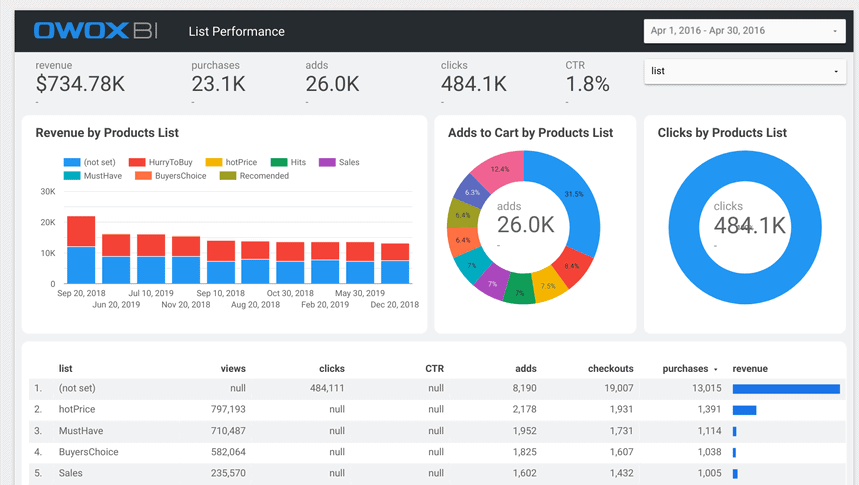The image size is (859, 485).
Task: Click the 710,487 views cell
Action: [228, 431]
